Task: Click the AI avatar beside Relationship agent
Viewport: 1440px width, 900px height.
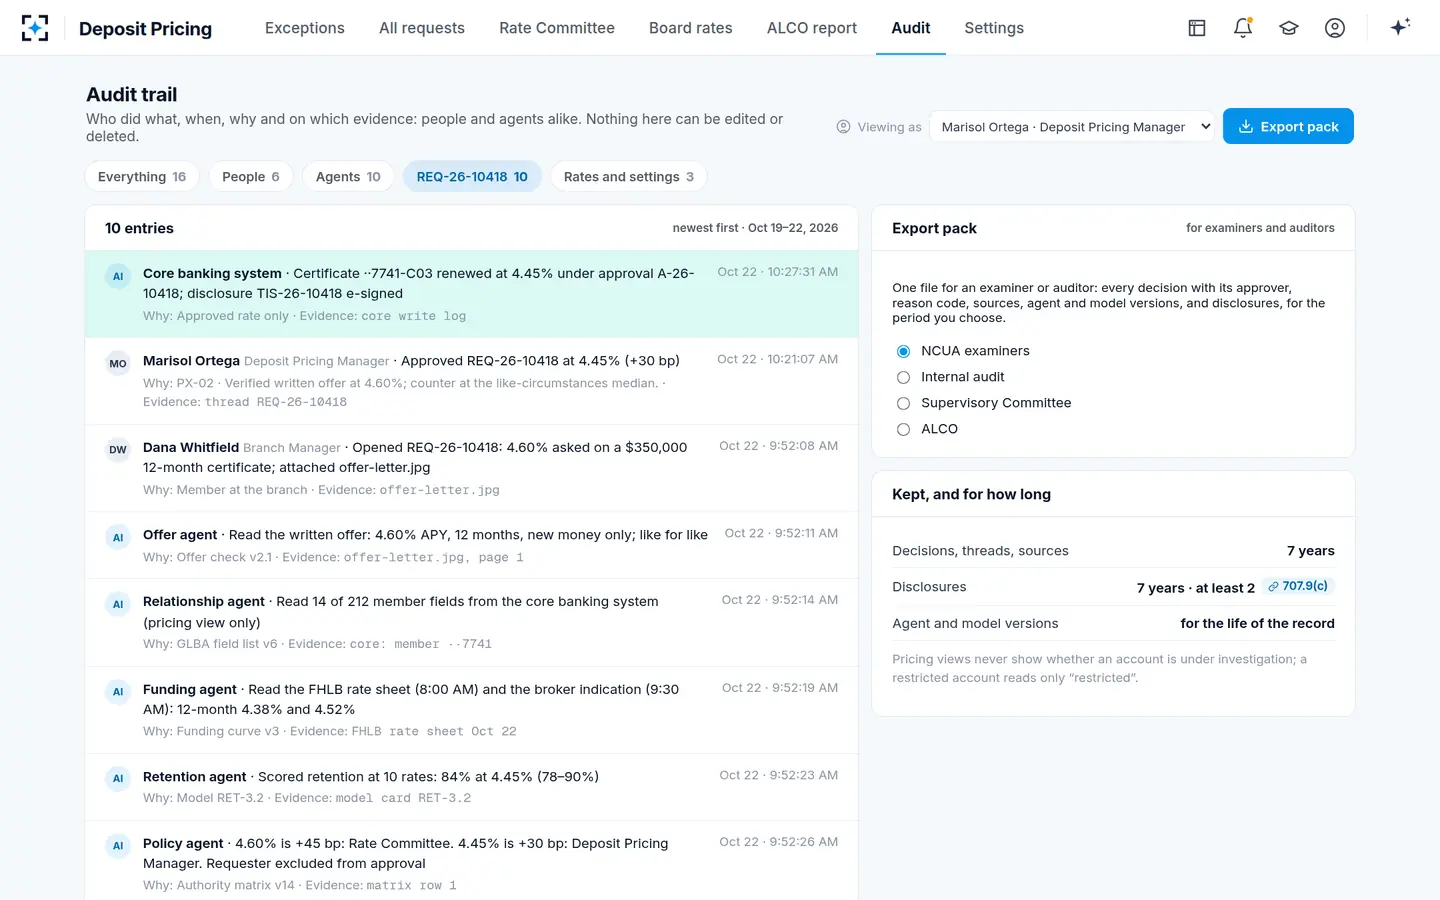Action: [118, 604]
